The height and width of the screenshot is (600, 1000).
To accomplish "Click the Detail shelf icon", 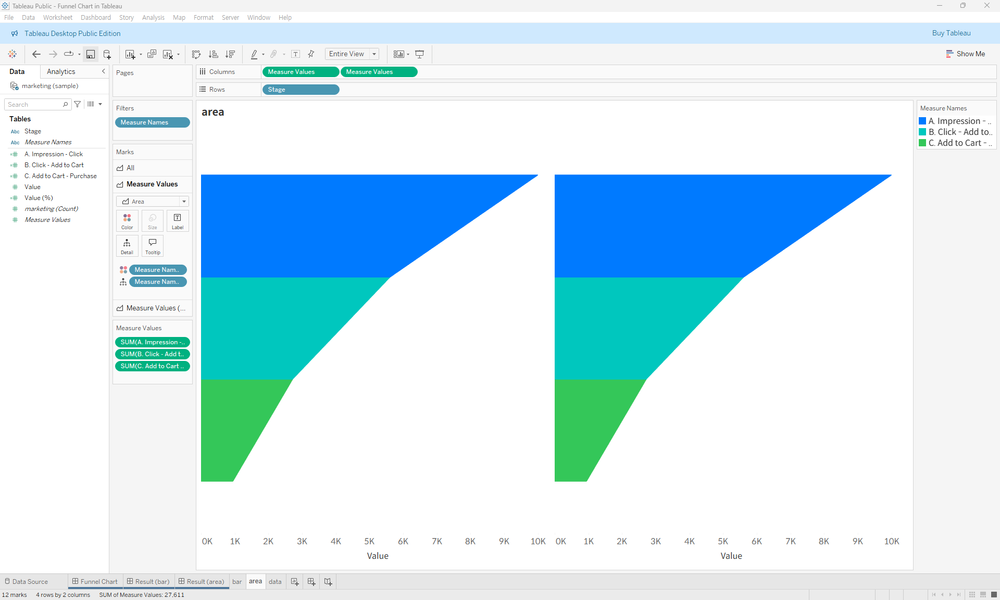I will [127, 248].
